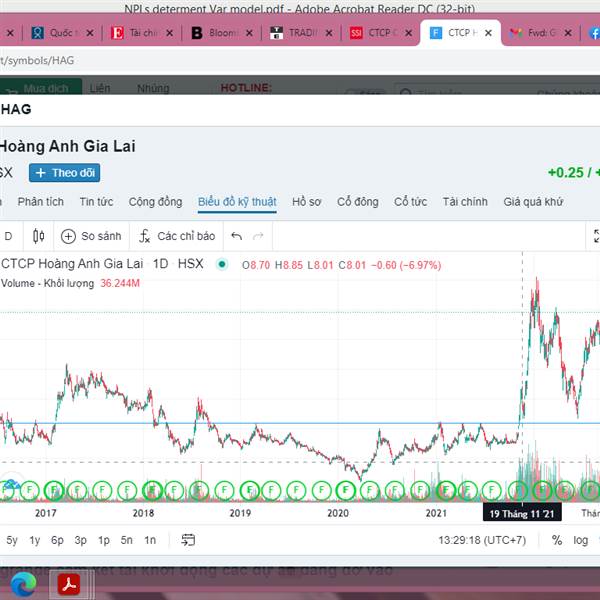Viewport: 600px width, 600px height.
Task: Open the Tin tức section
Action: [x=96, y=202]
